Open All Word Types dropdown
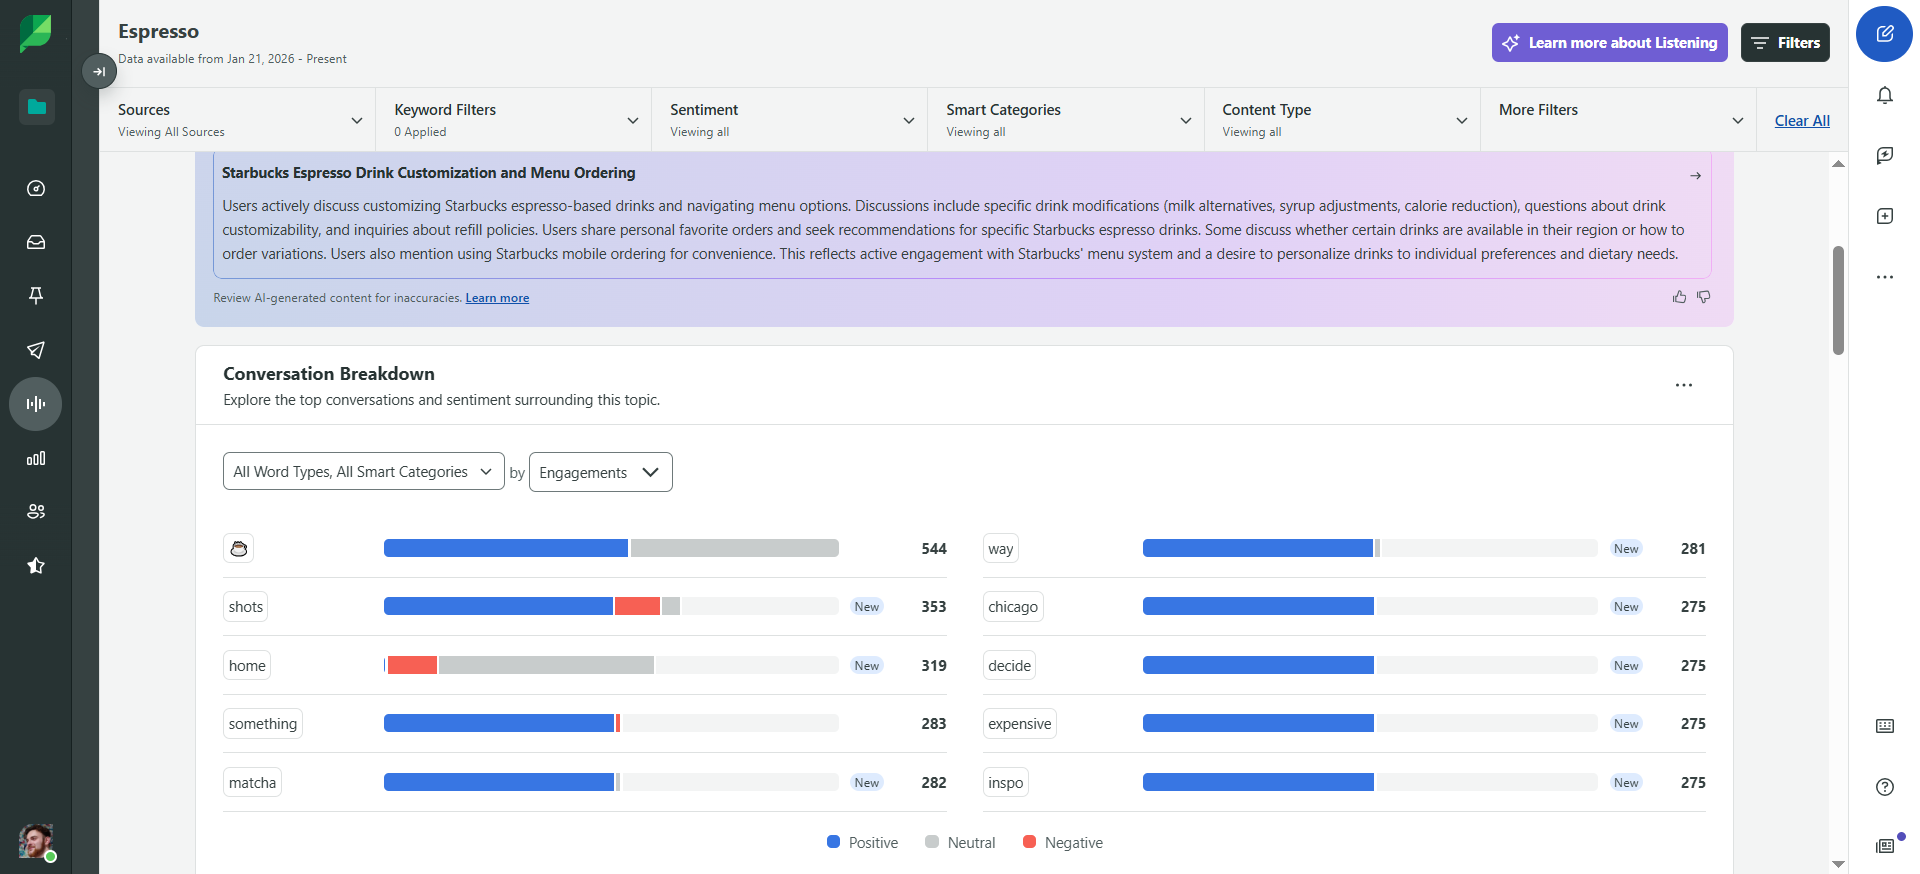The image size is (1920, 874). [x=363, y=472]
